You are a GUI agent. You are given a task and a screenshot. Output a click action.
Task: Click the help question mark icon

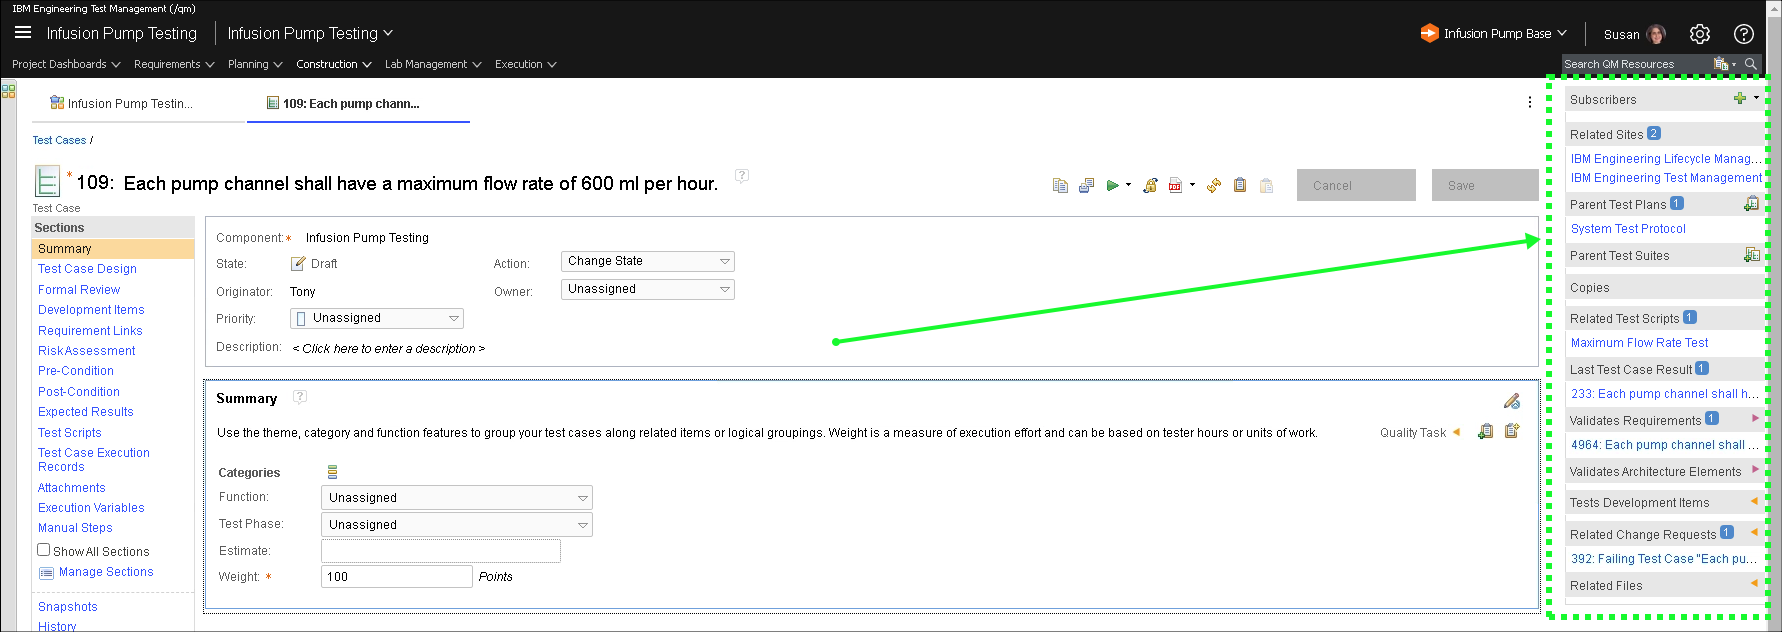(1744, 34)
